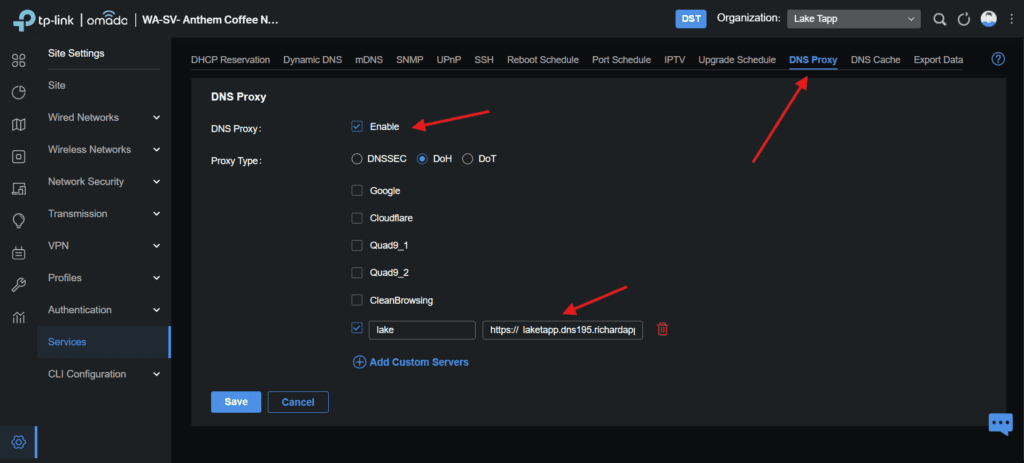Check the Quad9_2 server checkbox

coord(357,272)
